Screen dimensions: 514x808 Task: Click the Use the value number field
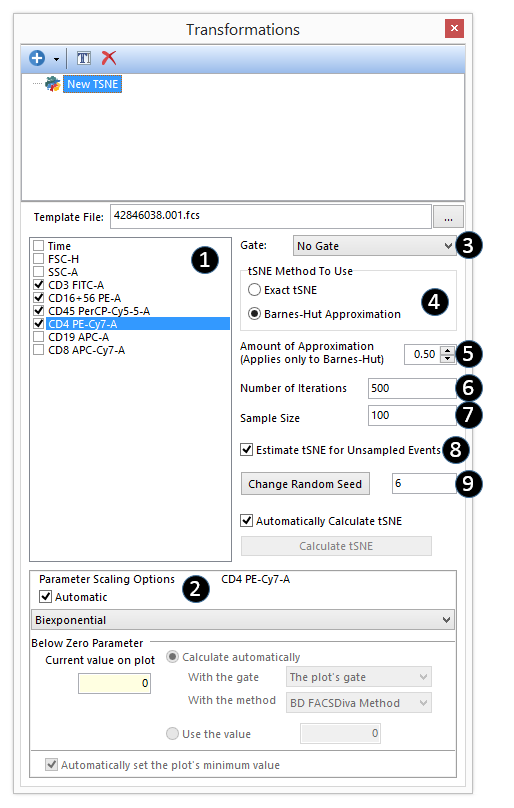pyautogui.click(x=340, y=733)
